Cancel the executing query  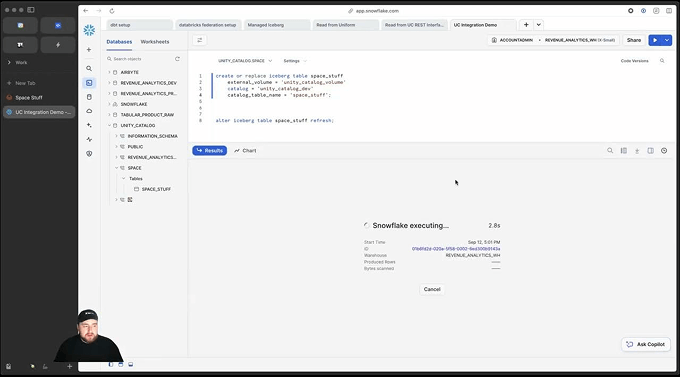pos(432,289)
